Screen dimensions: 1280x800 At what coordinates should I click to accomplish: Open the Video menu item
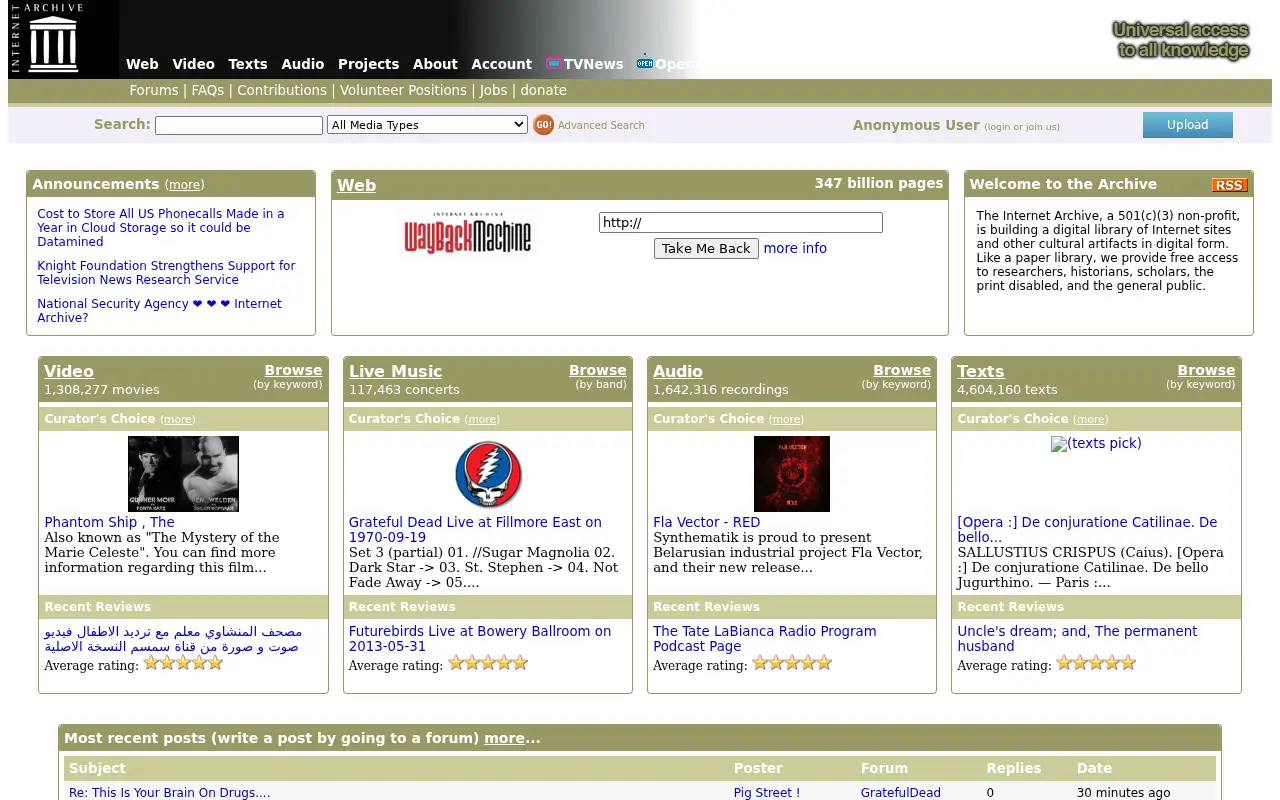(x=193, y=64)
